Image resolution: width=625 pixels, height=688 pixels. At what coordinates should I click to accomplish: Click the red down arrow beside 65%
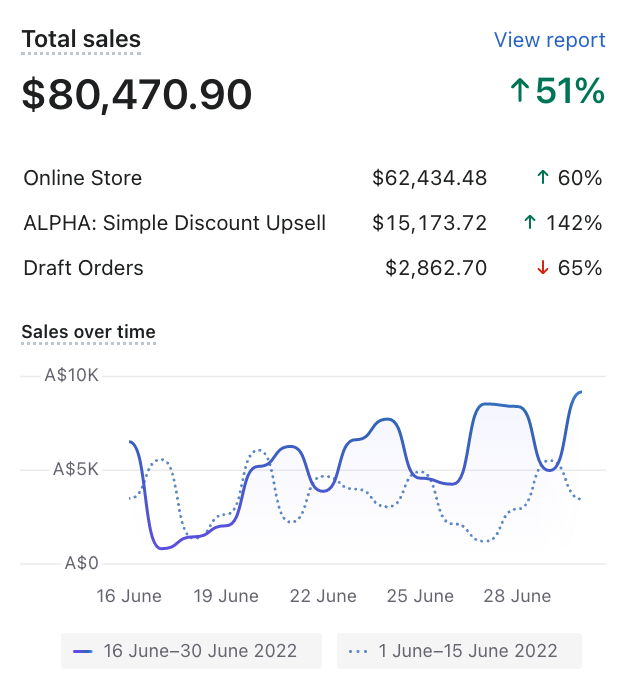pos(543,268)
